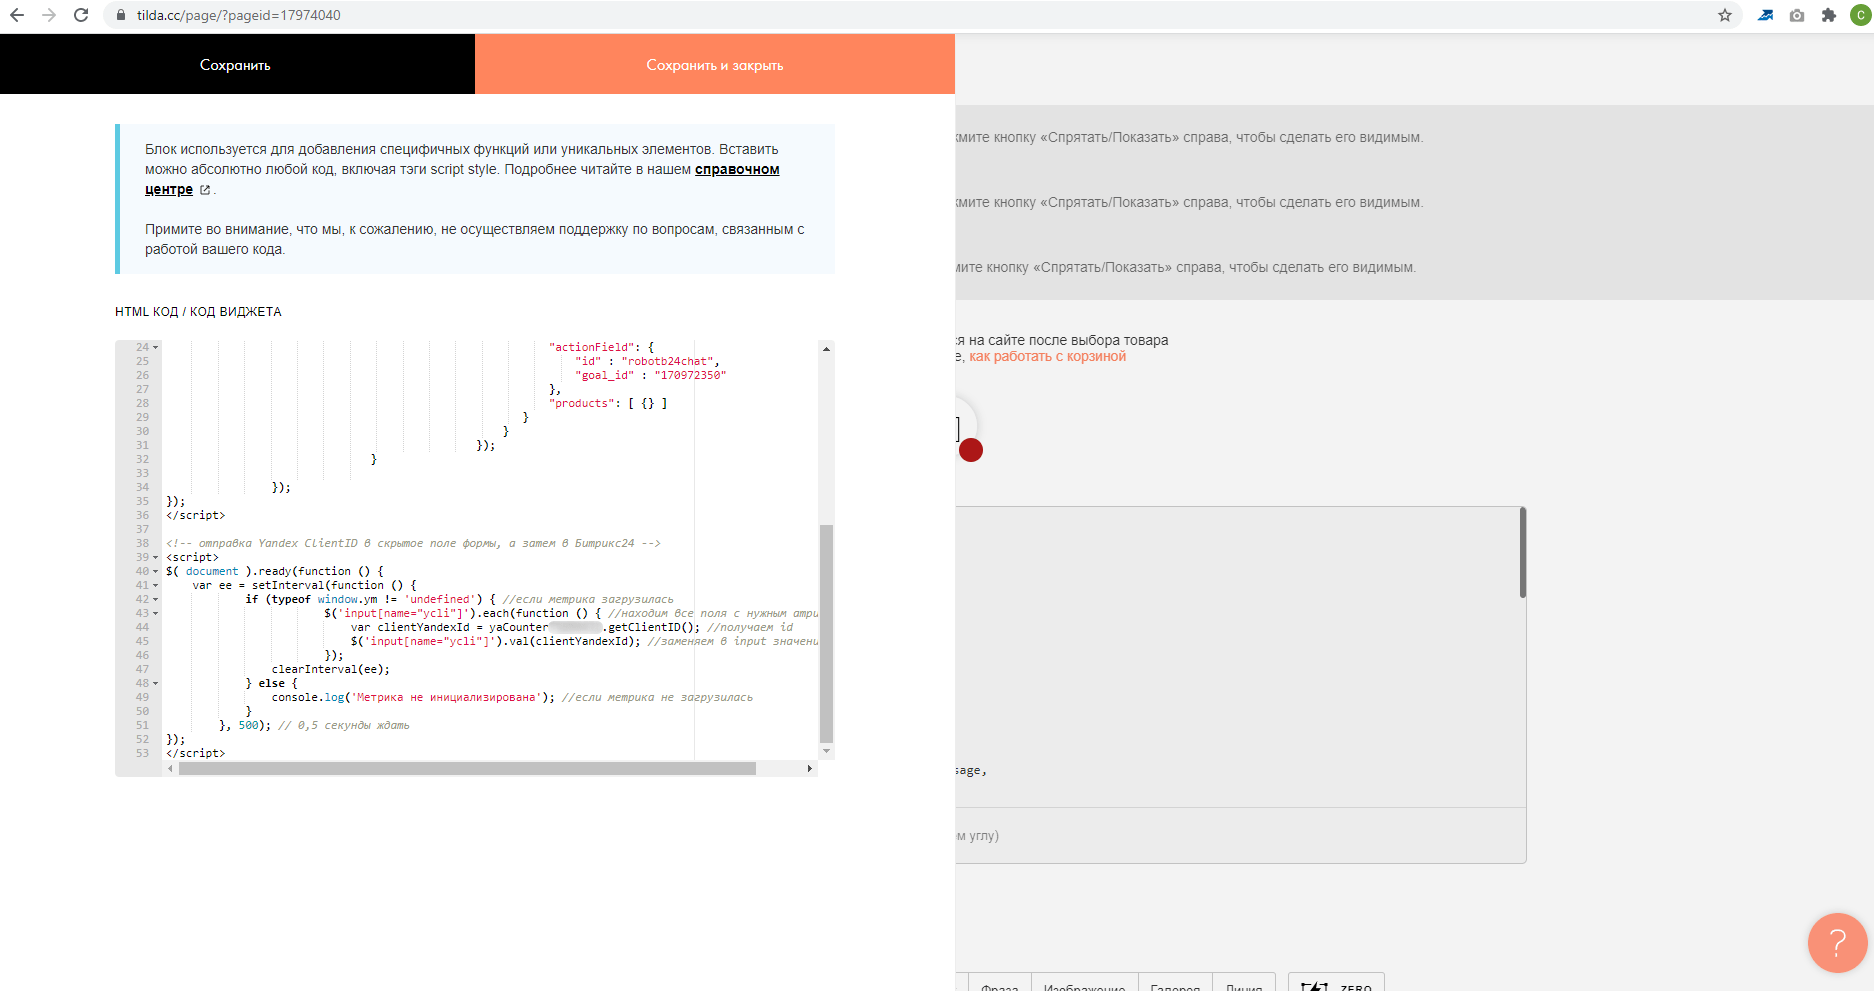Screen dimensions: 1874x991
Task: Click the final </script> tag on line 53
Action: click(x=196, y=753)
